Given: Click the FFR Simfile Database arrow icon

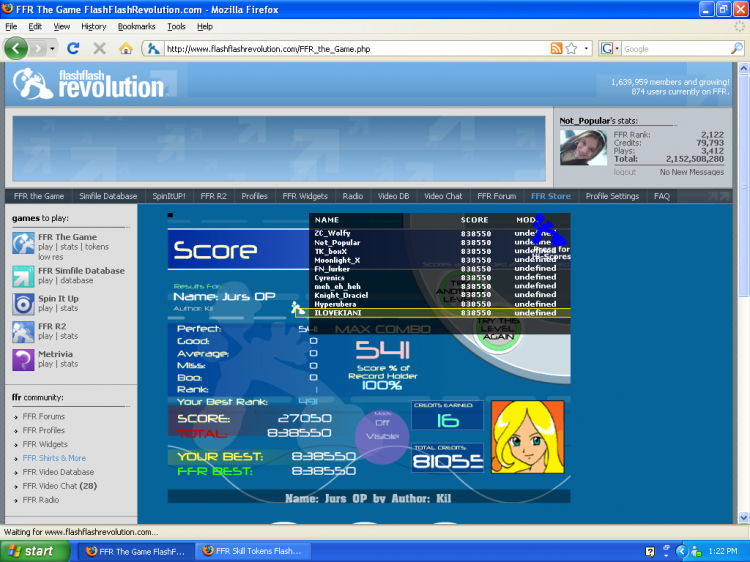Looking at the screenshot, I should click(x=23, y=276).
